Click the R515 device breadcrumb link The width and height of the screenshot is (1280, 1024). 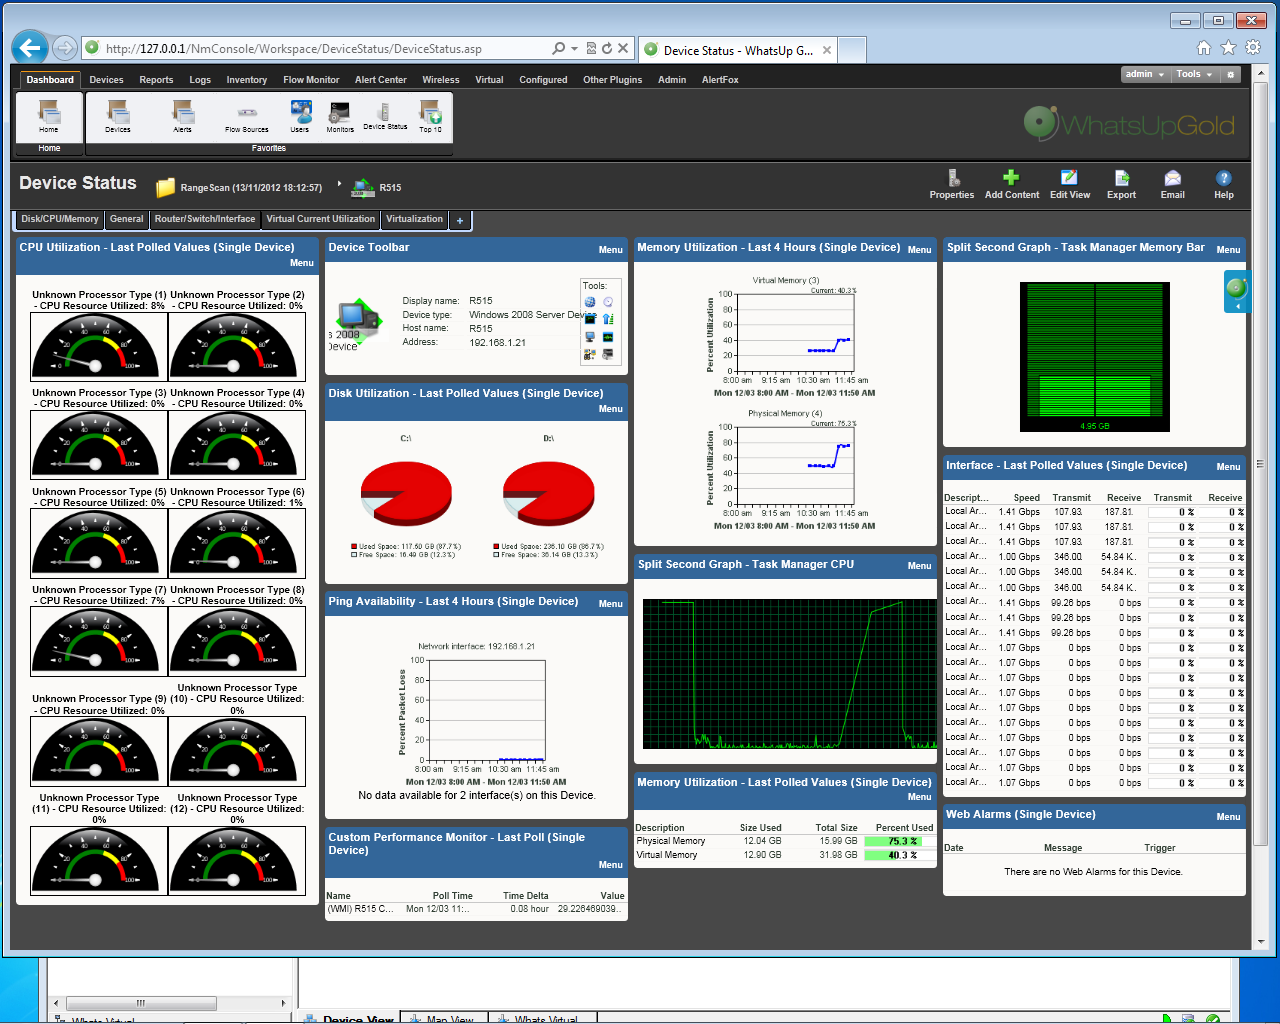(x=390, y=188)
